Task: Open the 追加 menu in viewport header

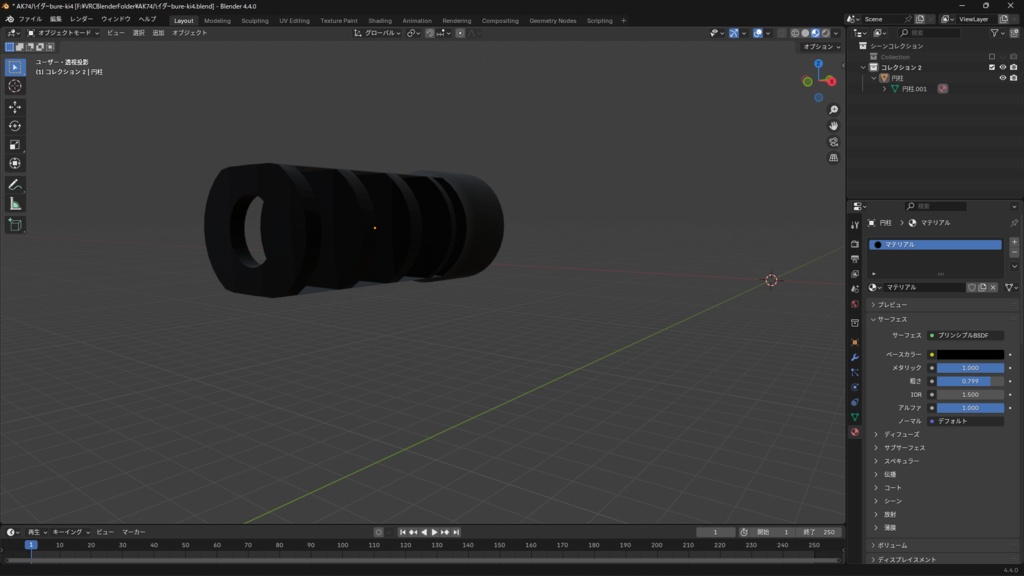Action: [x=158, y=33]
